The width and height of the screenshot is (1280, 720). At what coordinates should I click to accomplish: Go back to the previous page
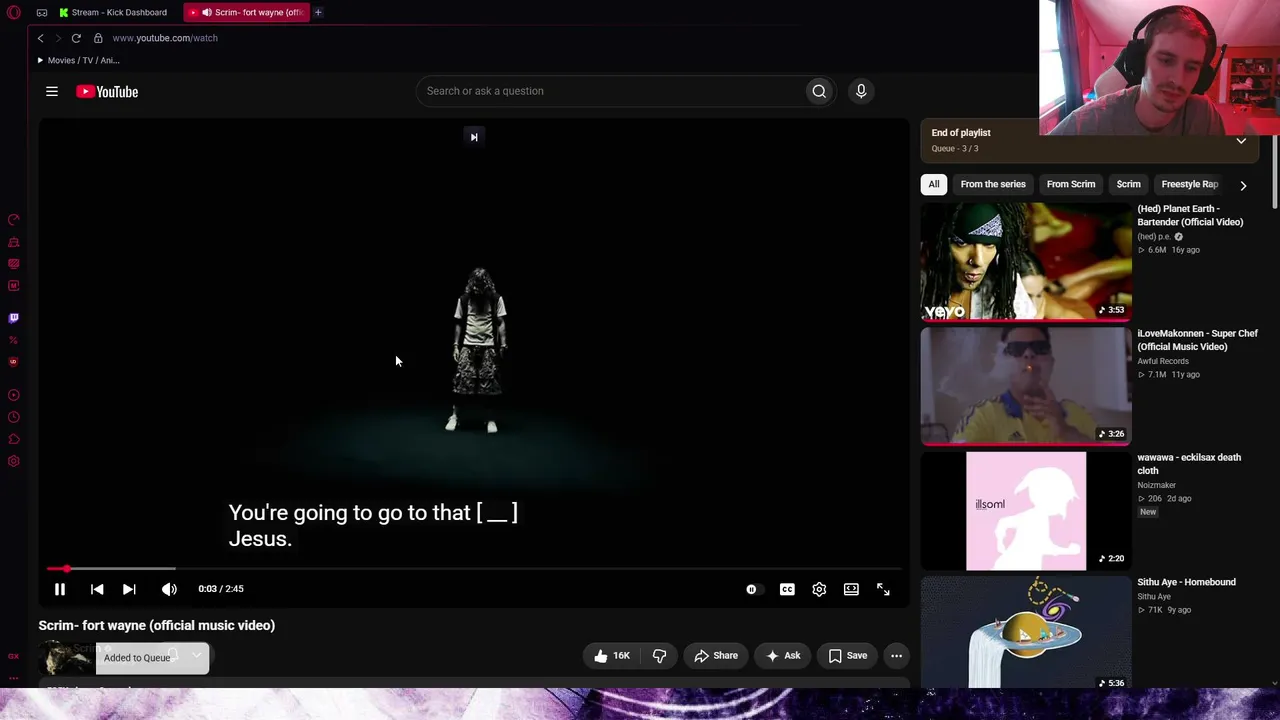pyautogui.click(x=40, y=38)
